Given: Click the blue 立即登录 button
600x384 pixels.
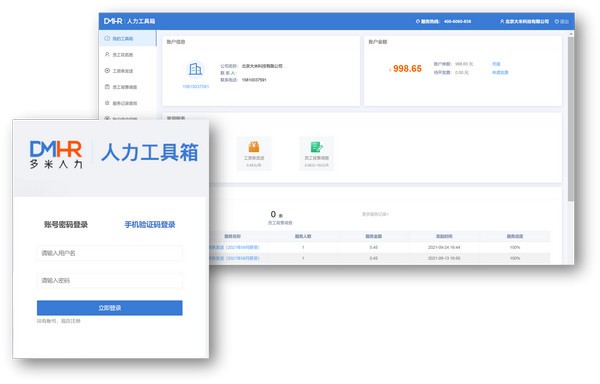Looking at the screenshot, I should (109, 308).
